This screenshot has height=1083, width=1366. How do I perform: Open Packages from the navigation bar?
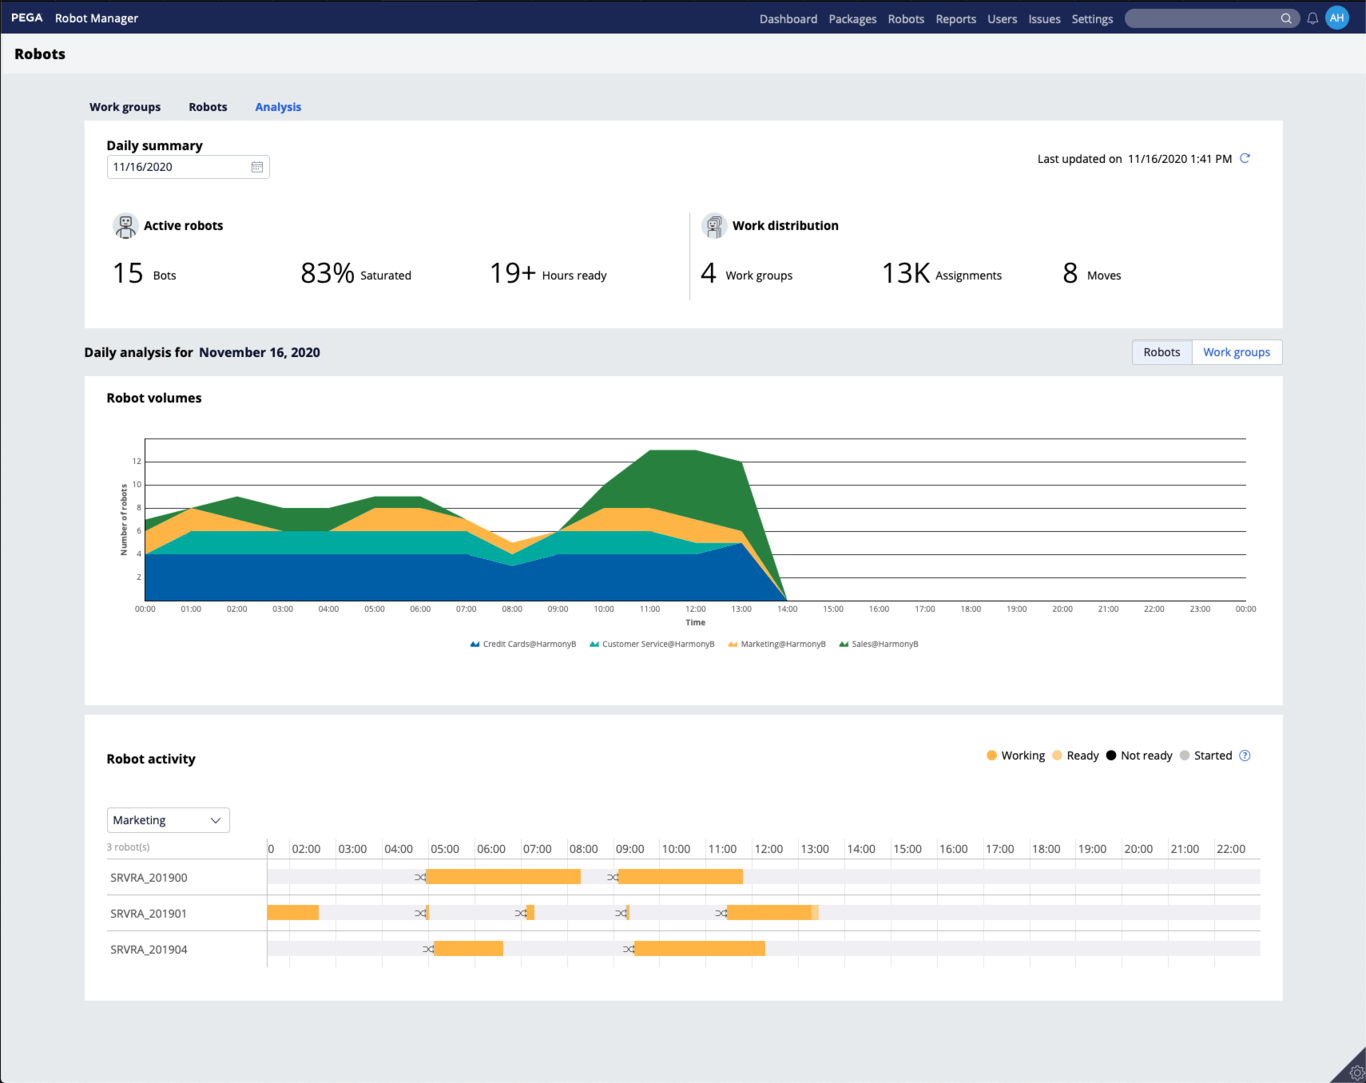[x=852, y=18]
